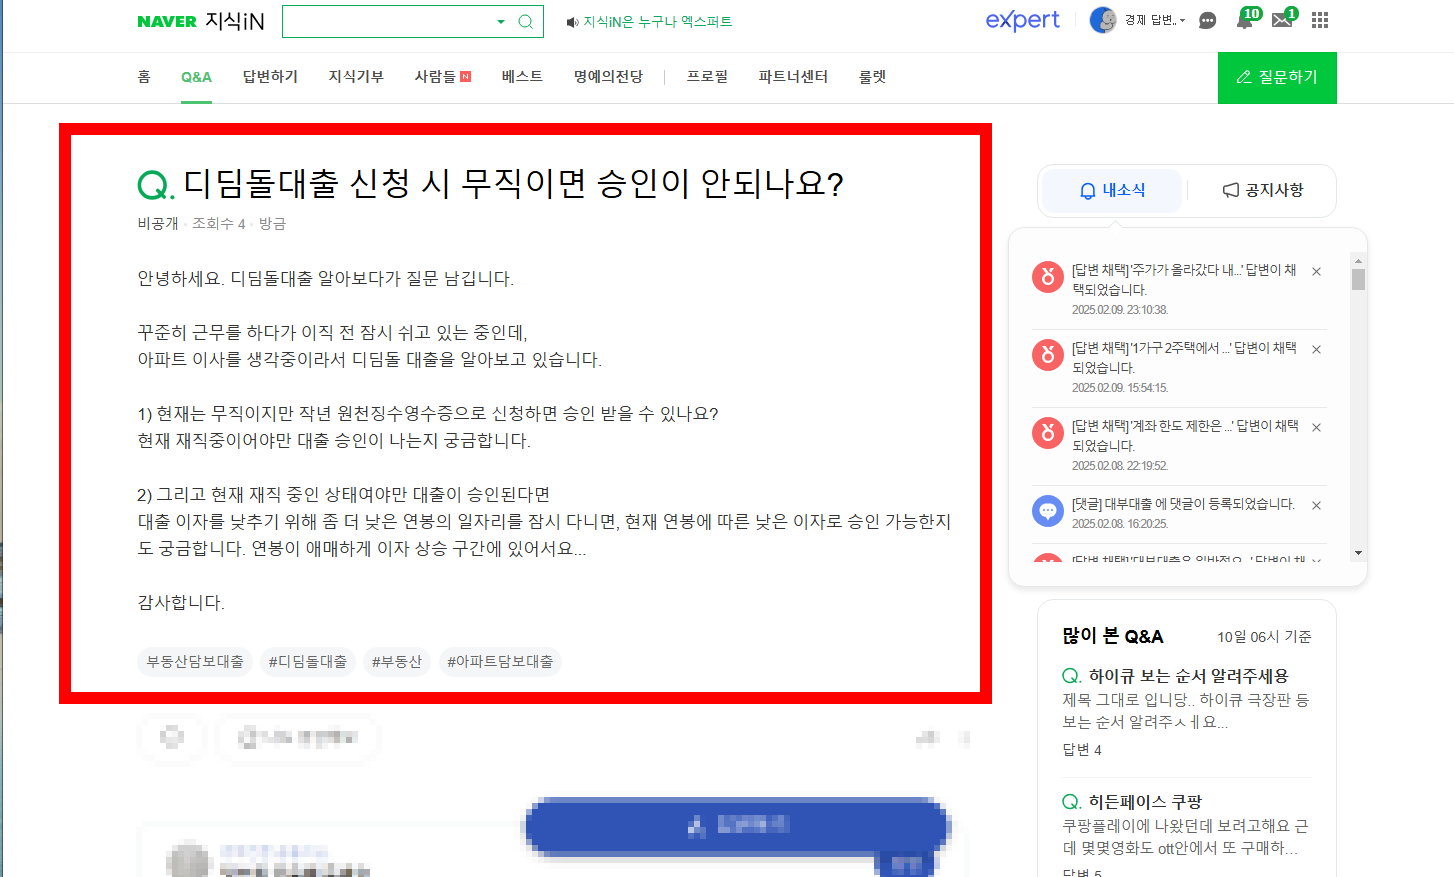This screenshot has height=877, width=1454.
Task: Click the #디딤돌대출 tag
Action: tap(308, 662)
